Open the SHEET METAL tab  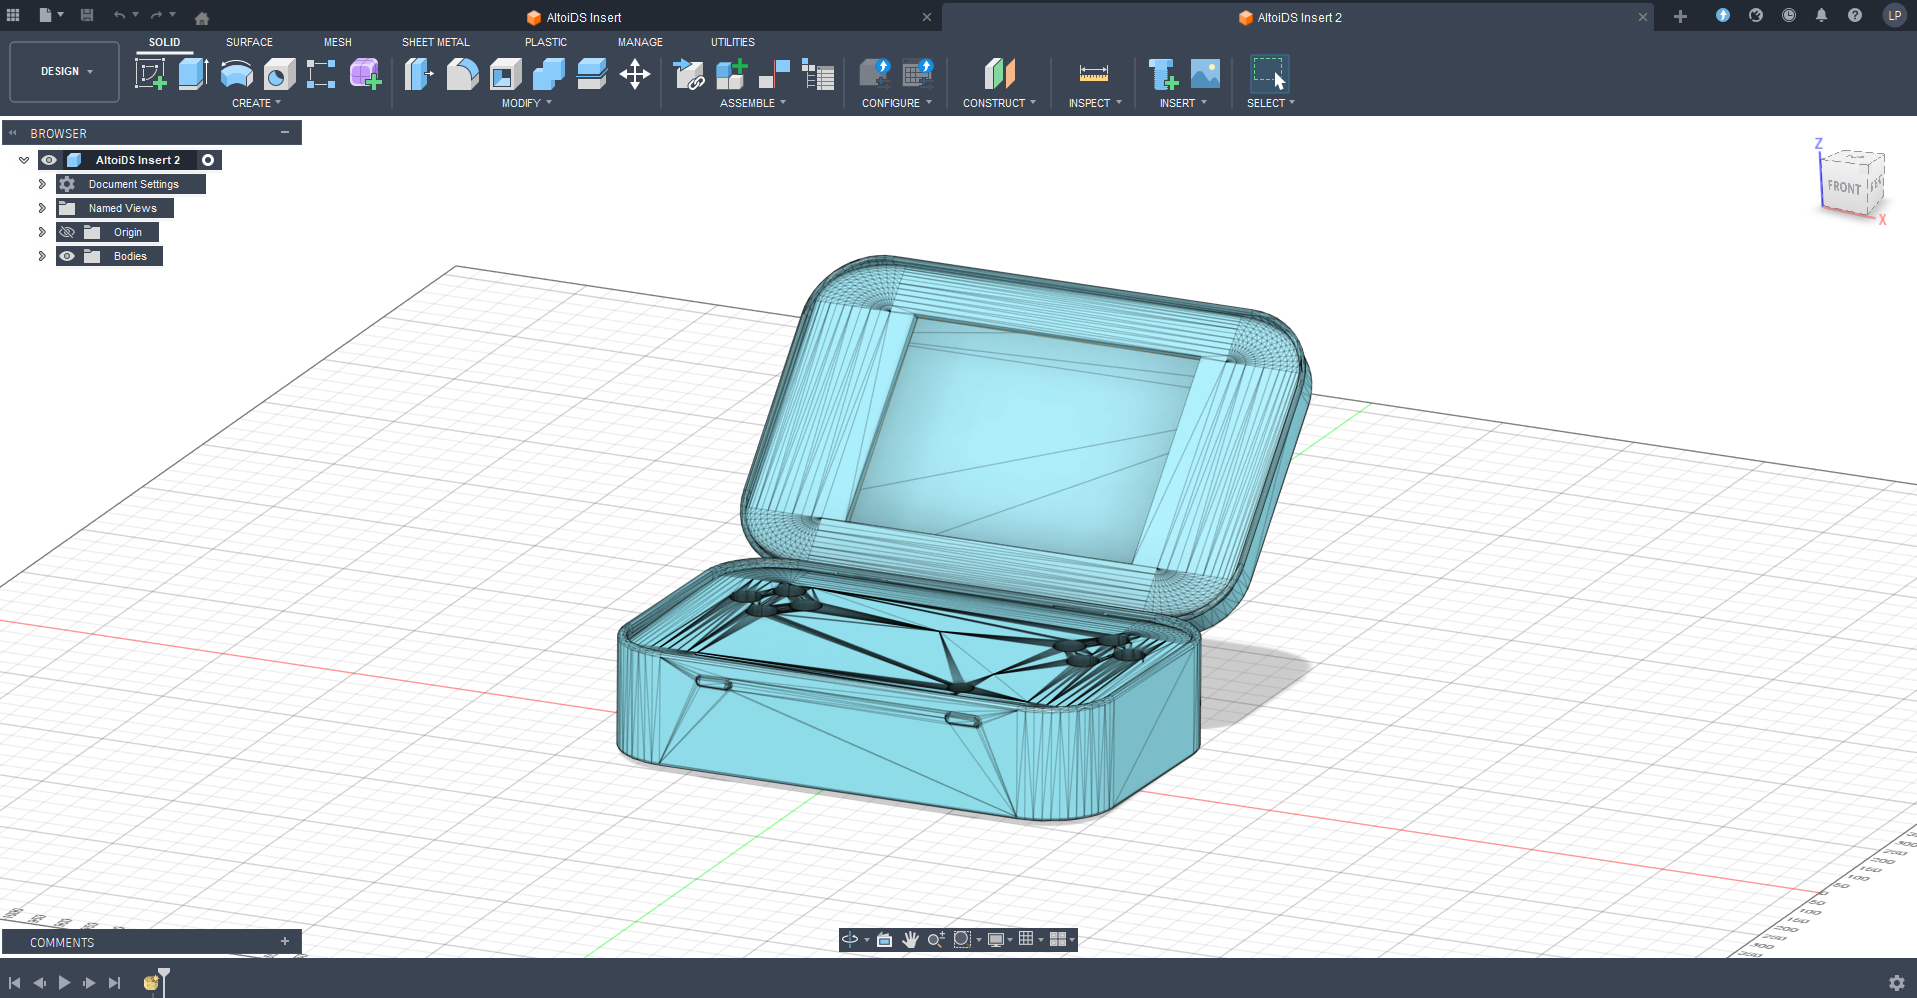click(x=435, y=42)
